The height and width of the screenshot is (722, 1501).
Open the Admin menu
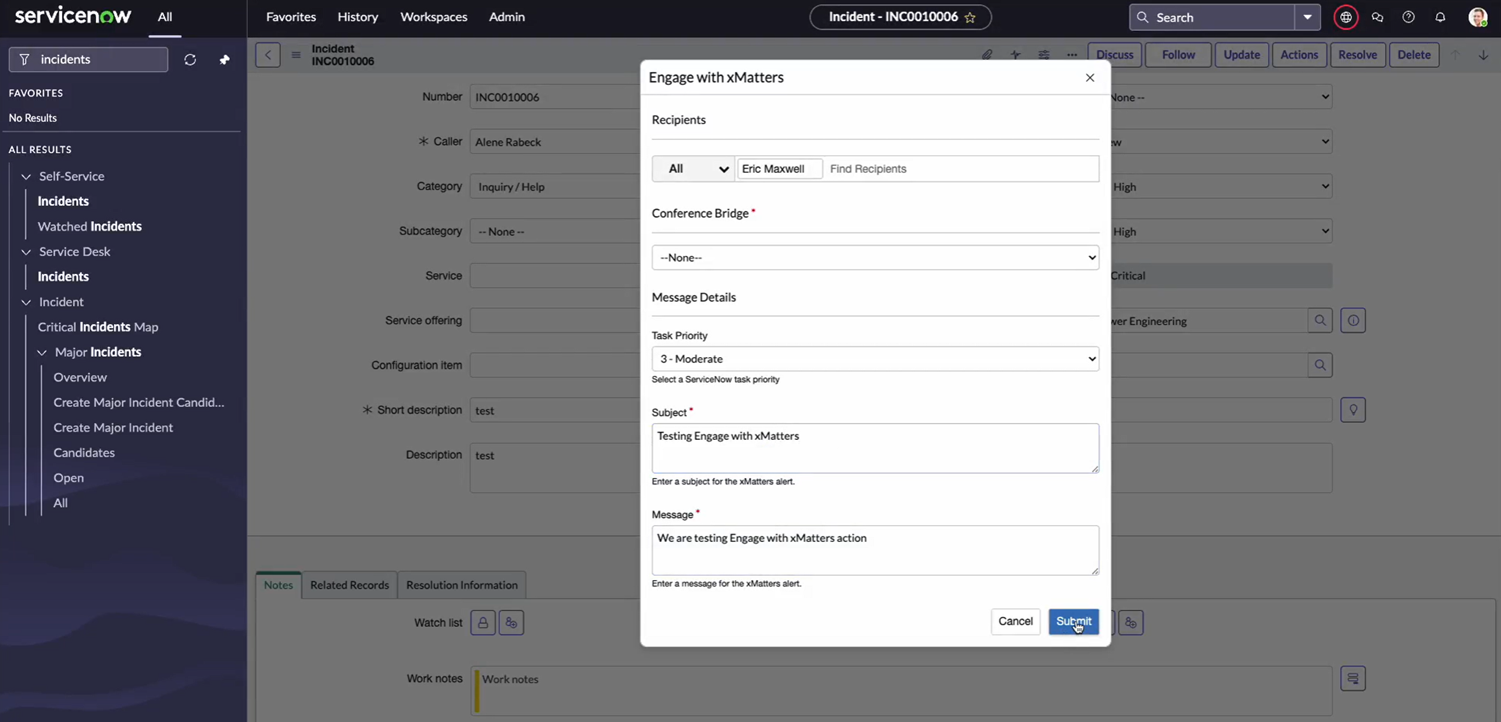tap(507, 17)
